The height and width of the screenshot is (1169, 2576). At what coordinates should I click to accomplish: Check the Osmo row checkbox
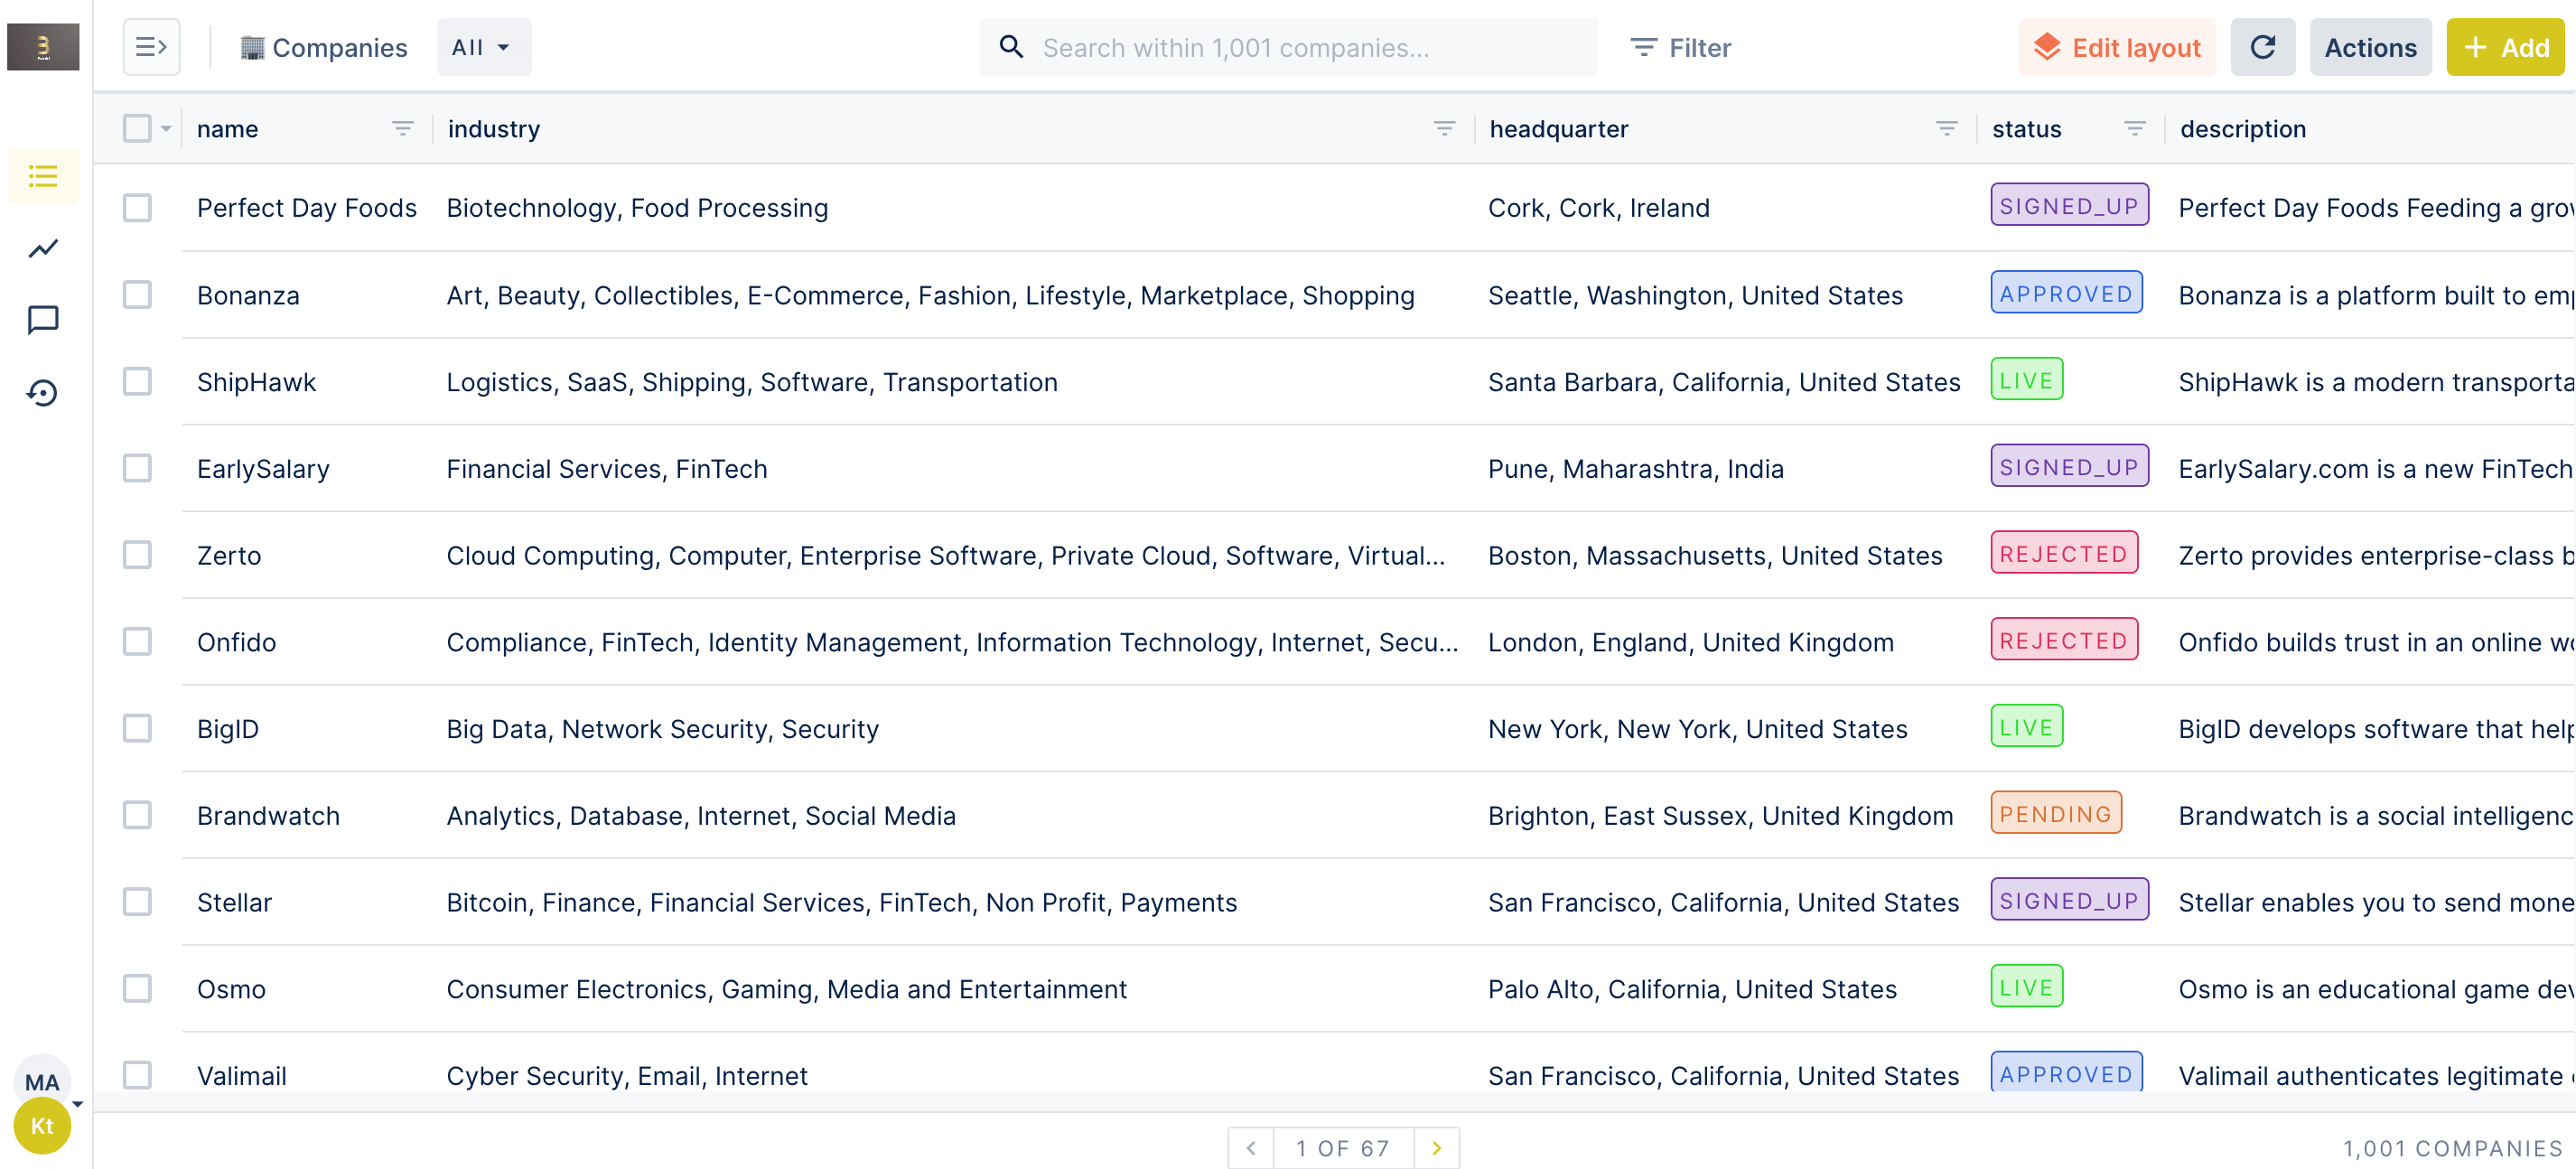(137, 988)
